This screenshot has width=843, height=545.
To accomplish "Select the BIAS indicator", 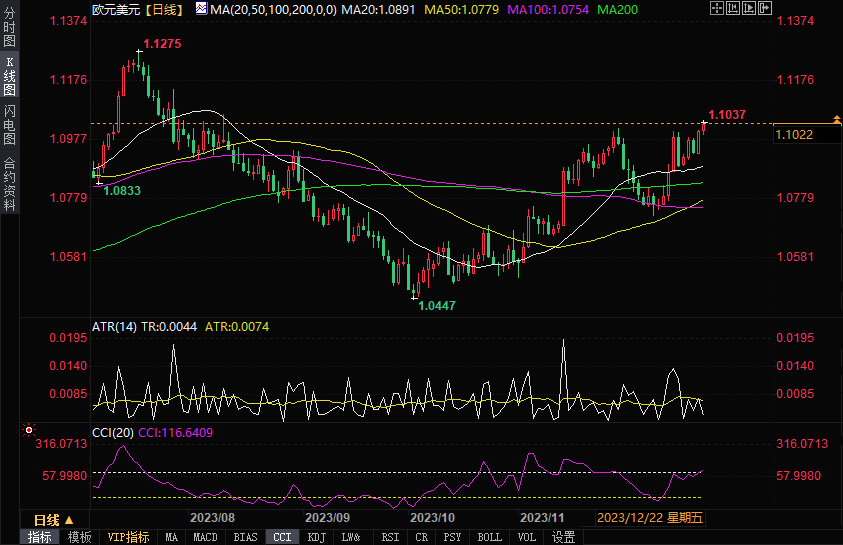I will [245, 537].
